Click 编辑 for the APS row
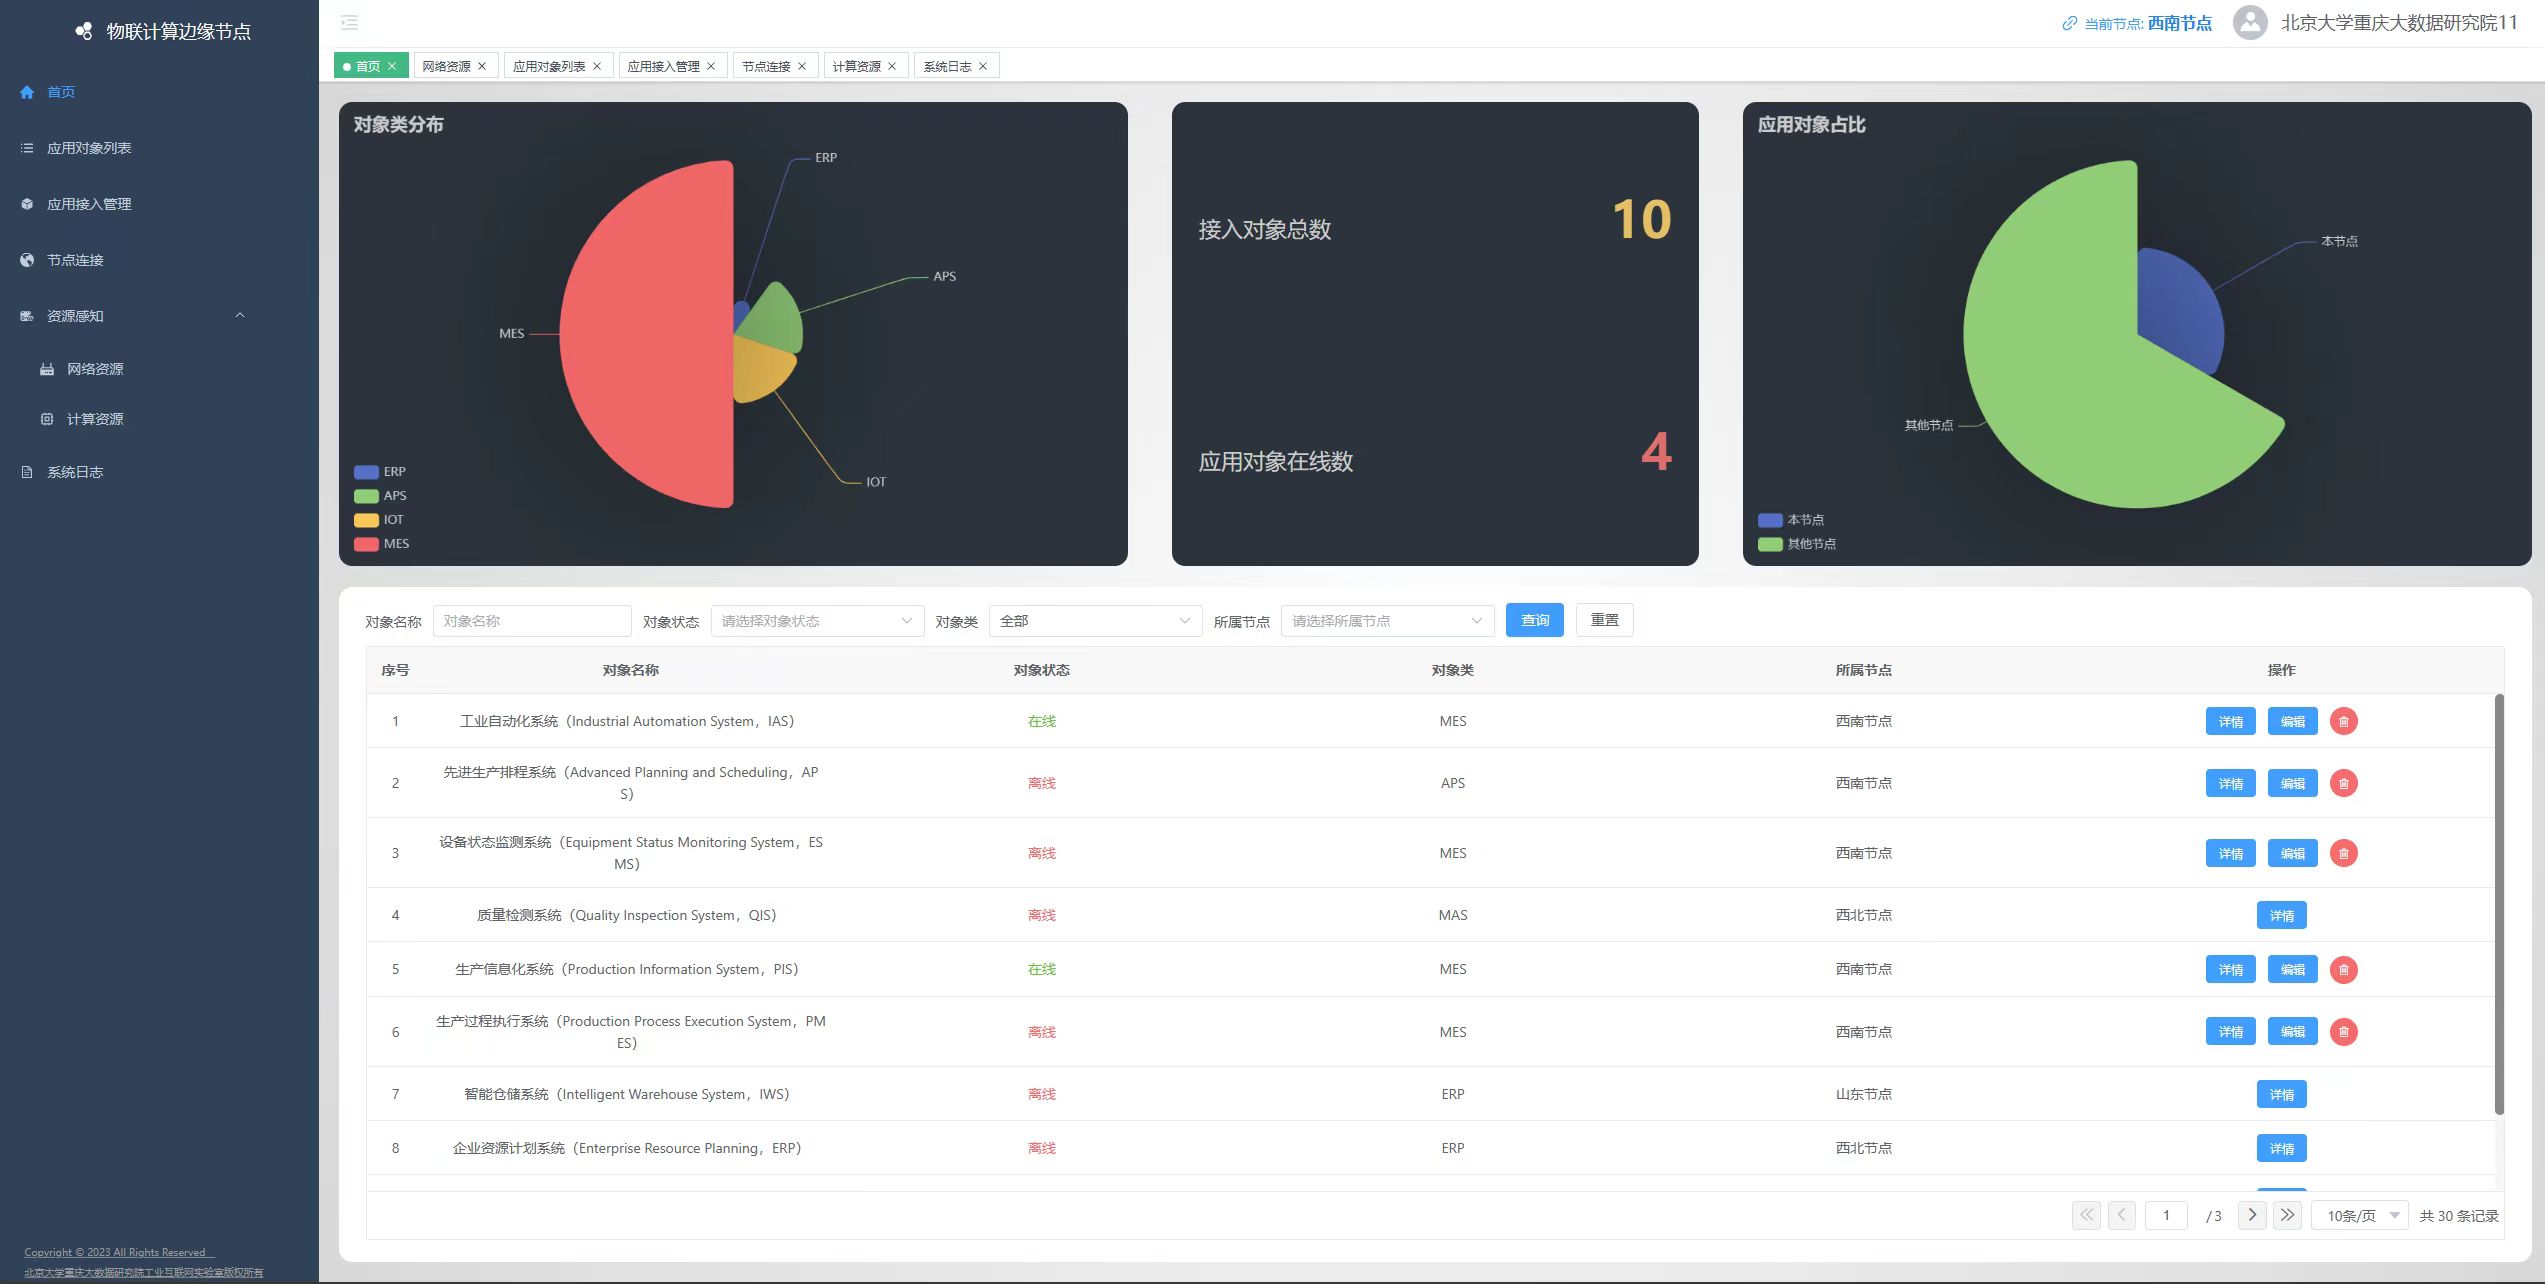 click(2291, 783)
